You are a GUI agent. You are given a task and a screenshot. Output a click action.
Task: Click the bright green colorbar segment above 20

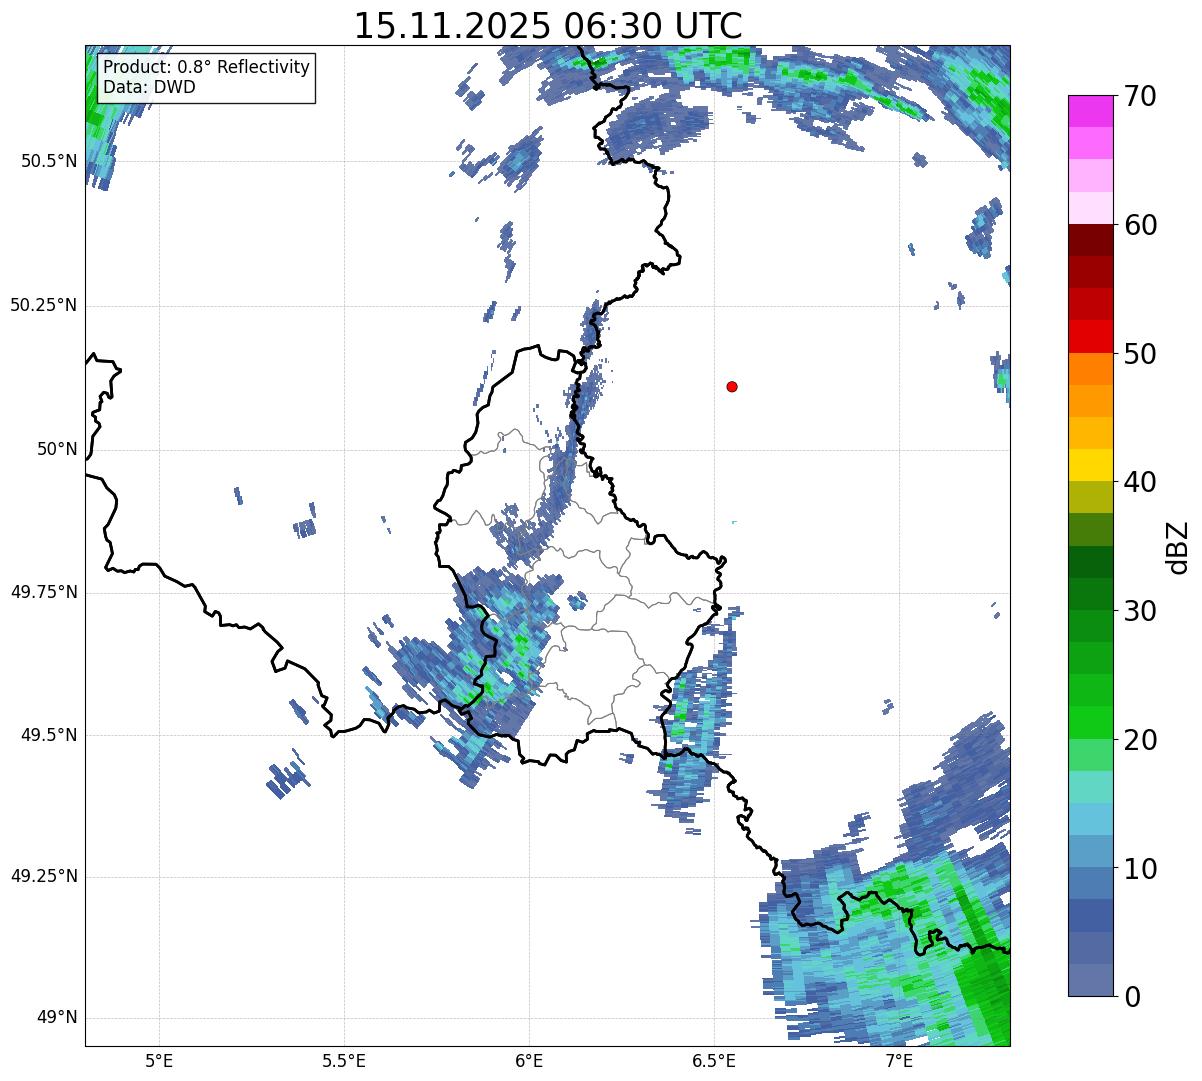[x=1090, y=723]
